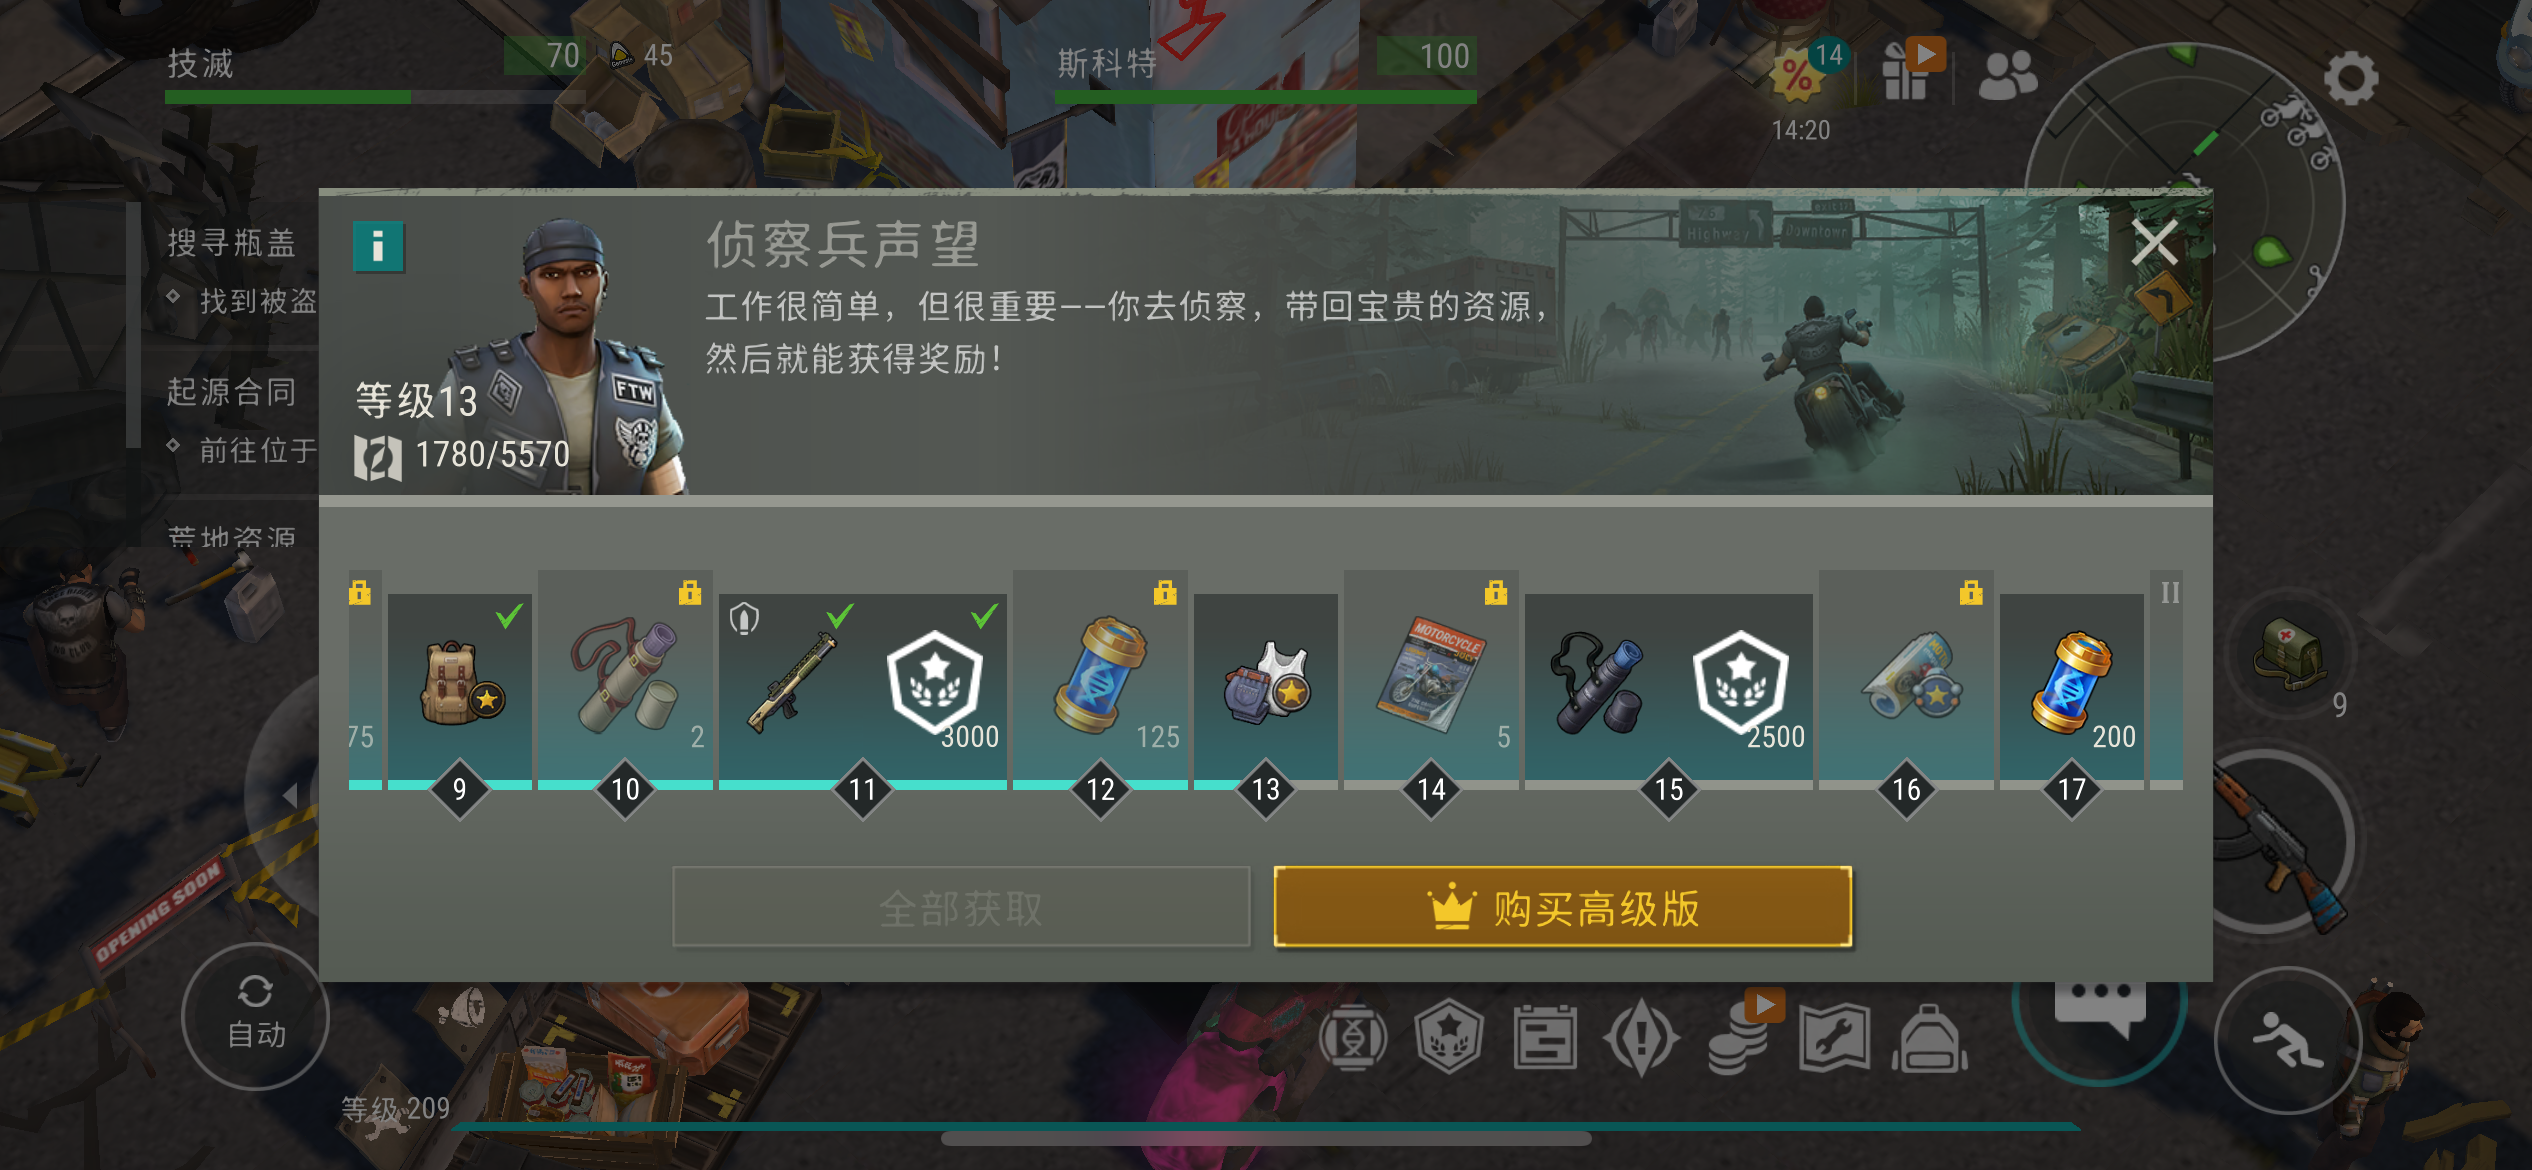Image resolution: width=2532 pixels, height=1170 pixels.
Task: Open the backpack inventory icon
Action: [1930, 1038]
